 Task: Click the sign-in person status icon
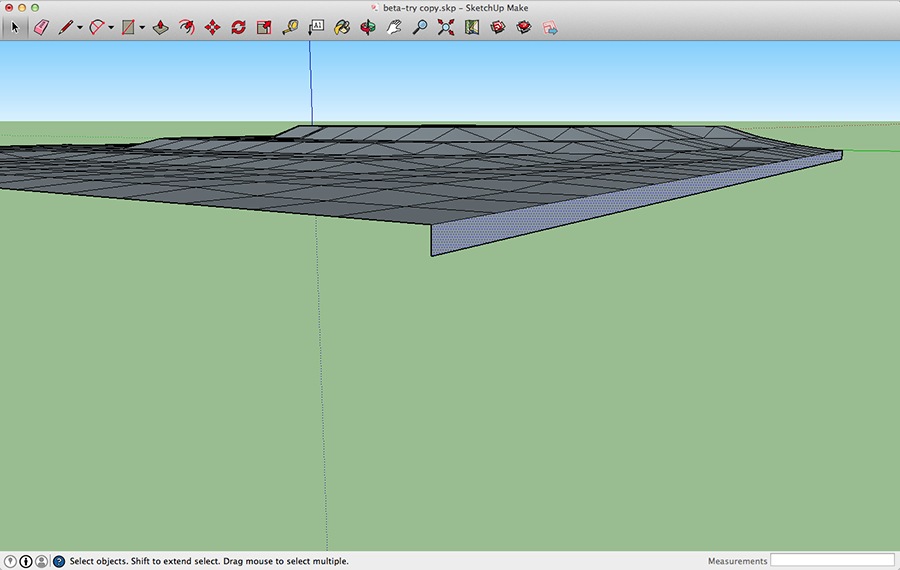point(41,561)
